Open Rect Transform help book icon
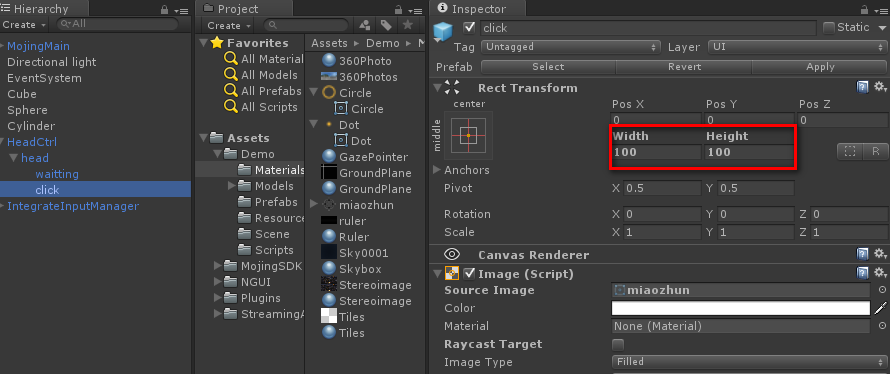This screenshot has height=374, width=890. [x=862, y=87]
